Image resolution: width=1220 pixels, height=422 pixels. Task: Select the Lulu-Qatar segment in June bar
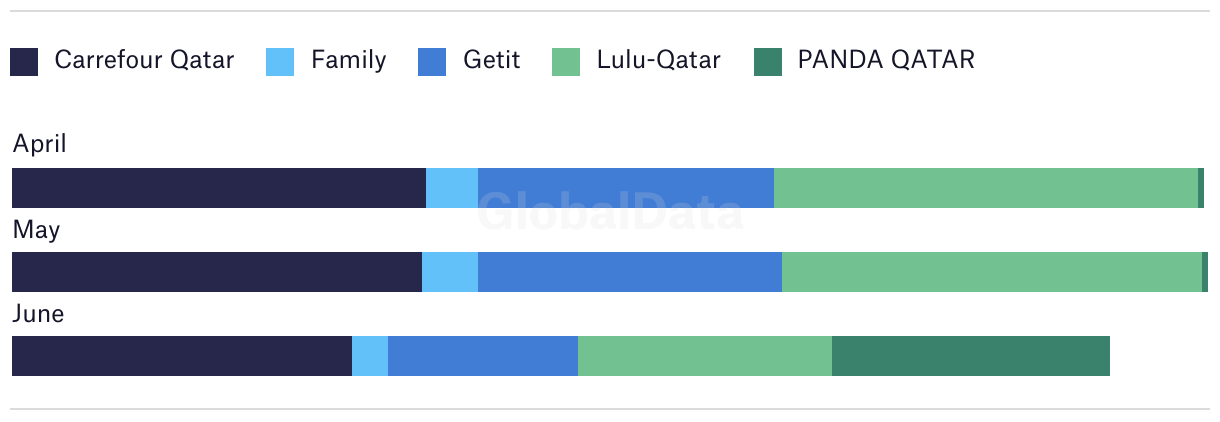pyautogui.click(x=705, y=356)
